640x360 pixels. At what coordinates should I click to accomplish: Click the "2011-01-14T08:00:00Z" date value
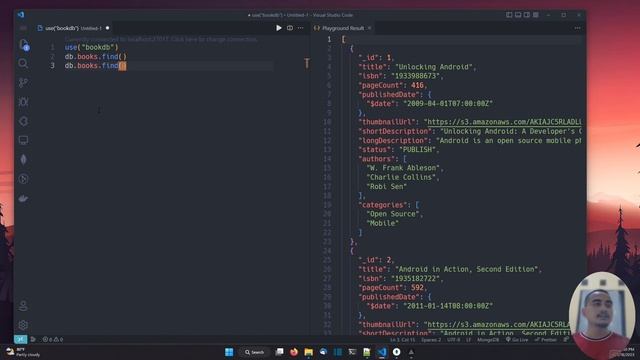(x=448, y=306)
